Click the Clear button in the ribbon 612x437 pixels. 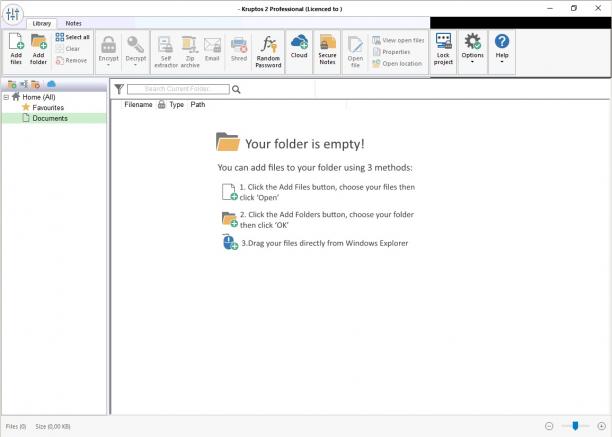pyautogui.click(x=68, y=49)
